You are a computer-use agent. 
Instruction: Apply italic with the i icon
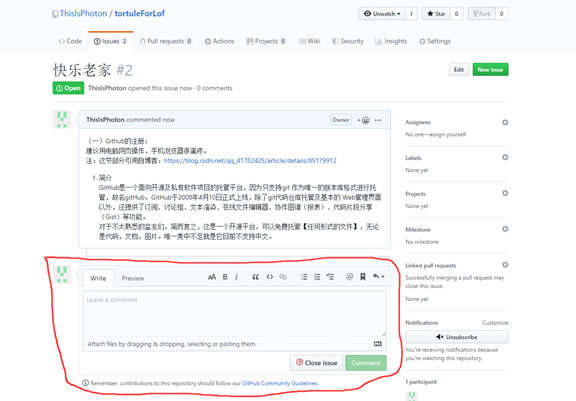pyautogui.click(x=236, y=277)
